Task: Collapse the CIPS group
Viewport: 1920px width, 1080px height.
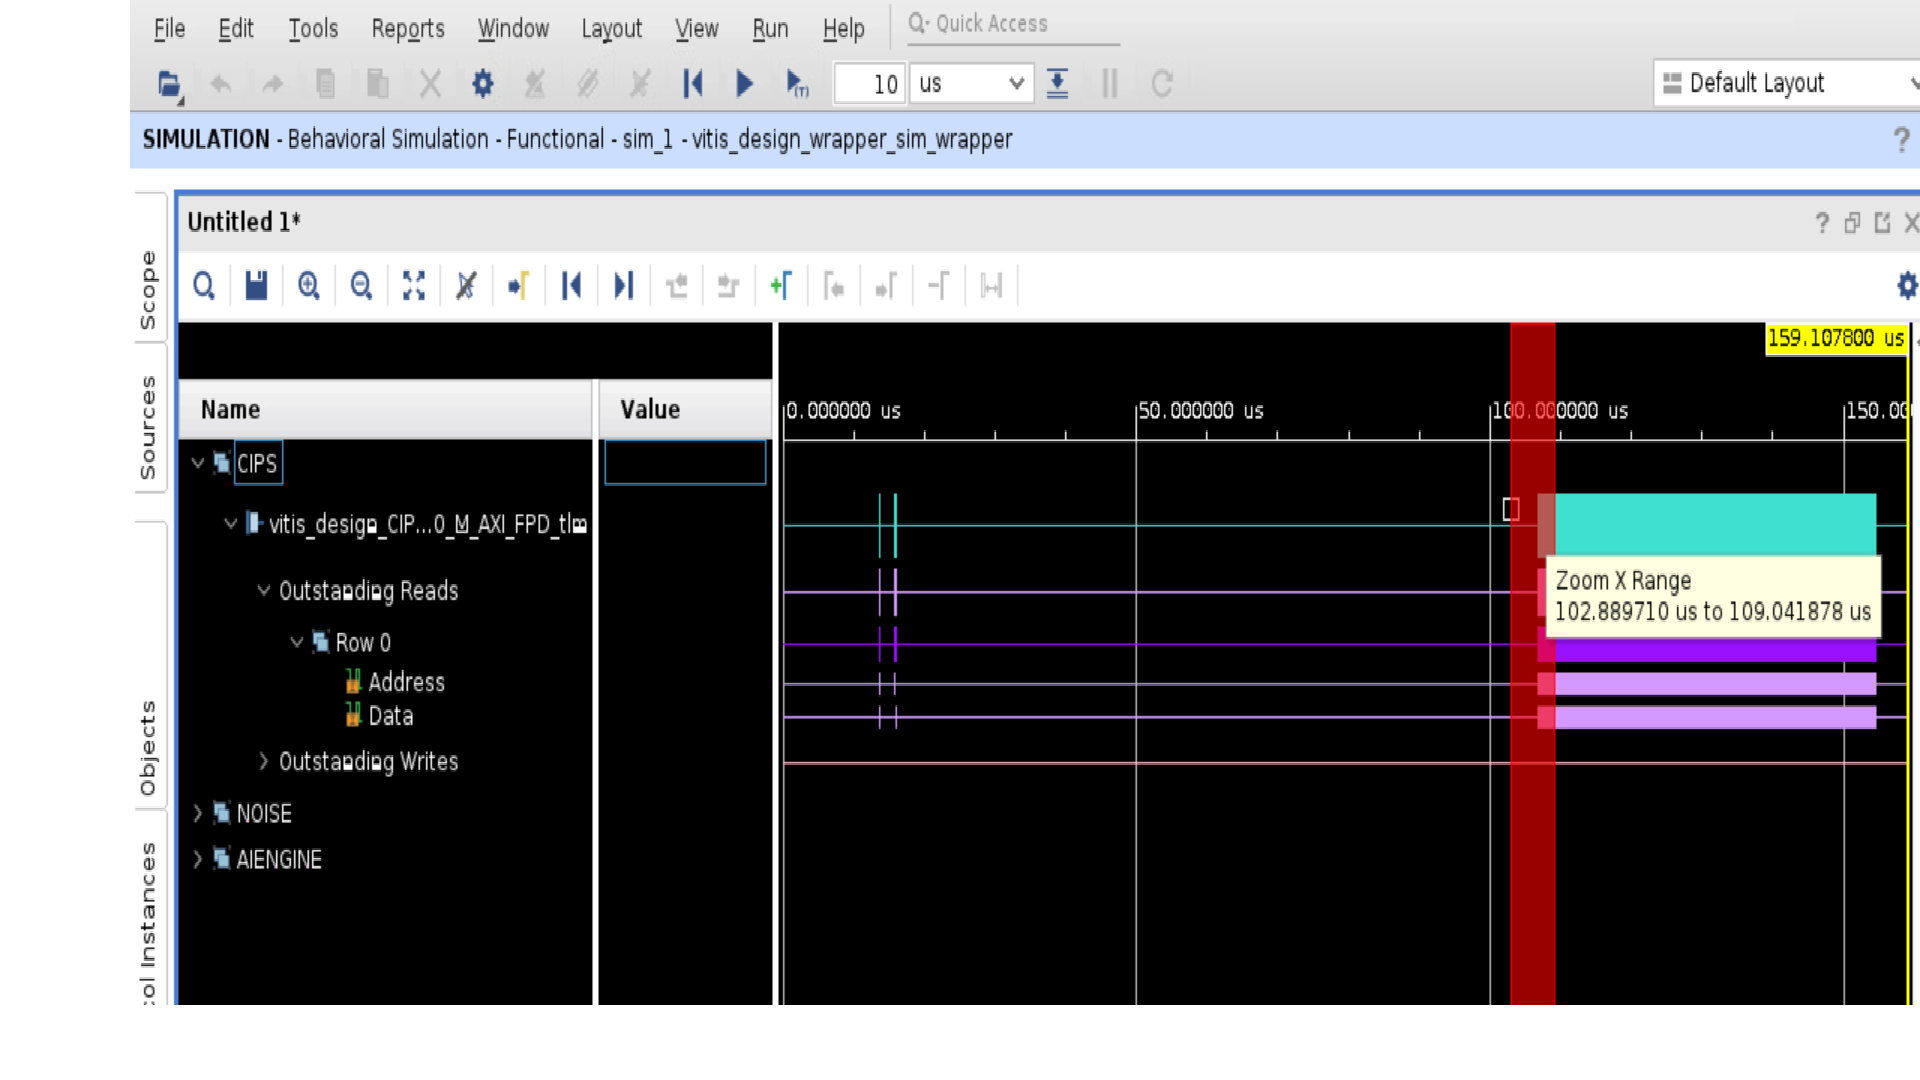Action: click(198, 463)
